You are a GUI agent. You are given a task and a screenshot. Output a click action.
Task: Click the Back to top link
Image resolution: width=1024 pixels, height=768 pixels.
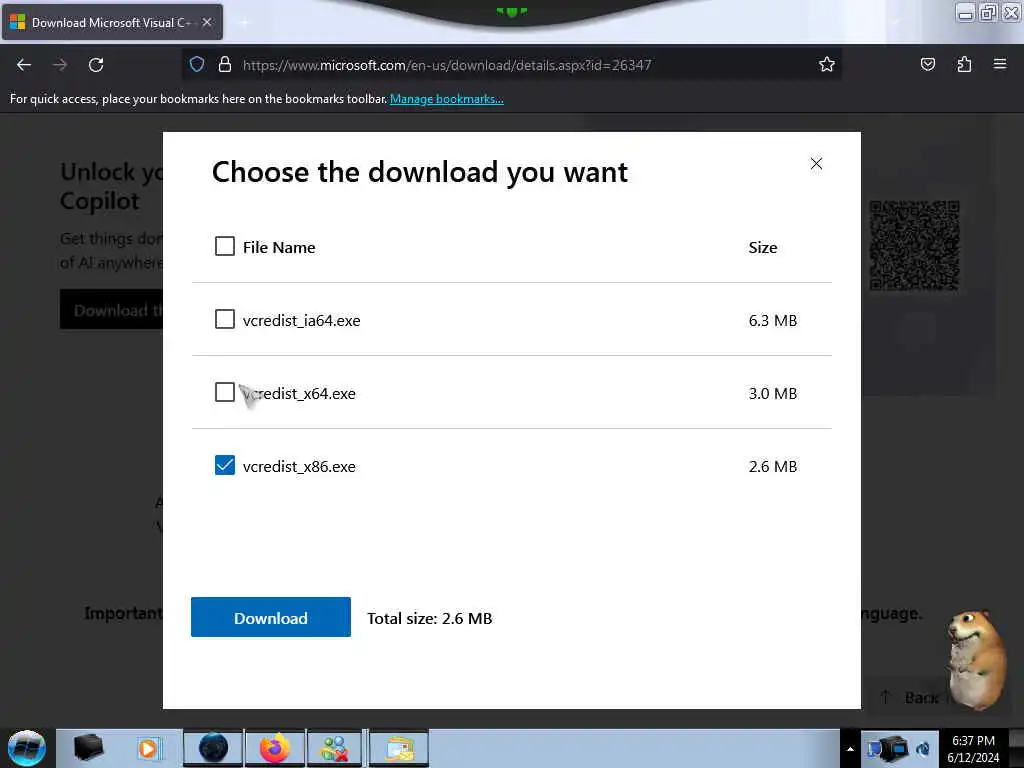coord(910,697)
